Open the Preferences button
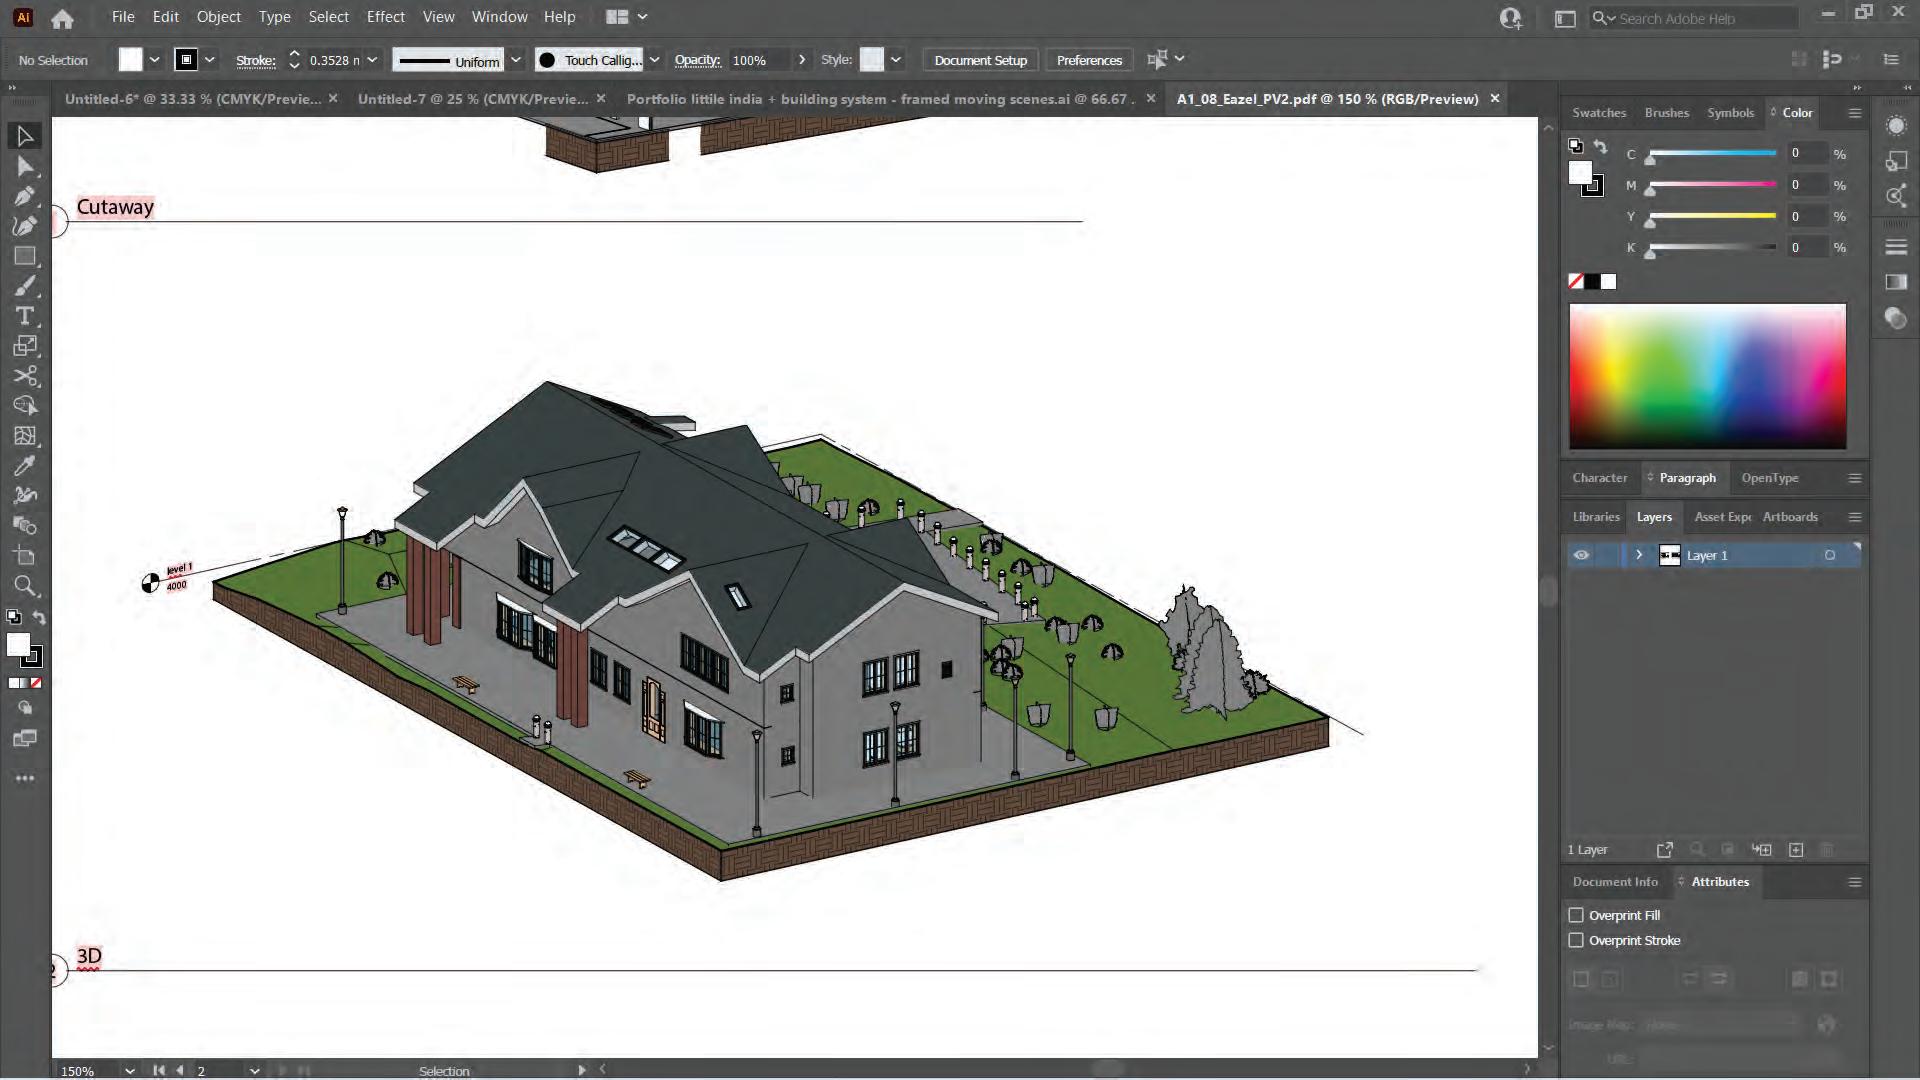 1089,60
